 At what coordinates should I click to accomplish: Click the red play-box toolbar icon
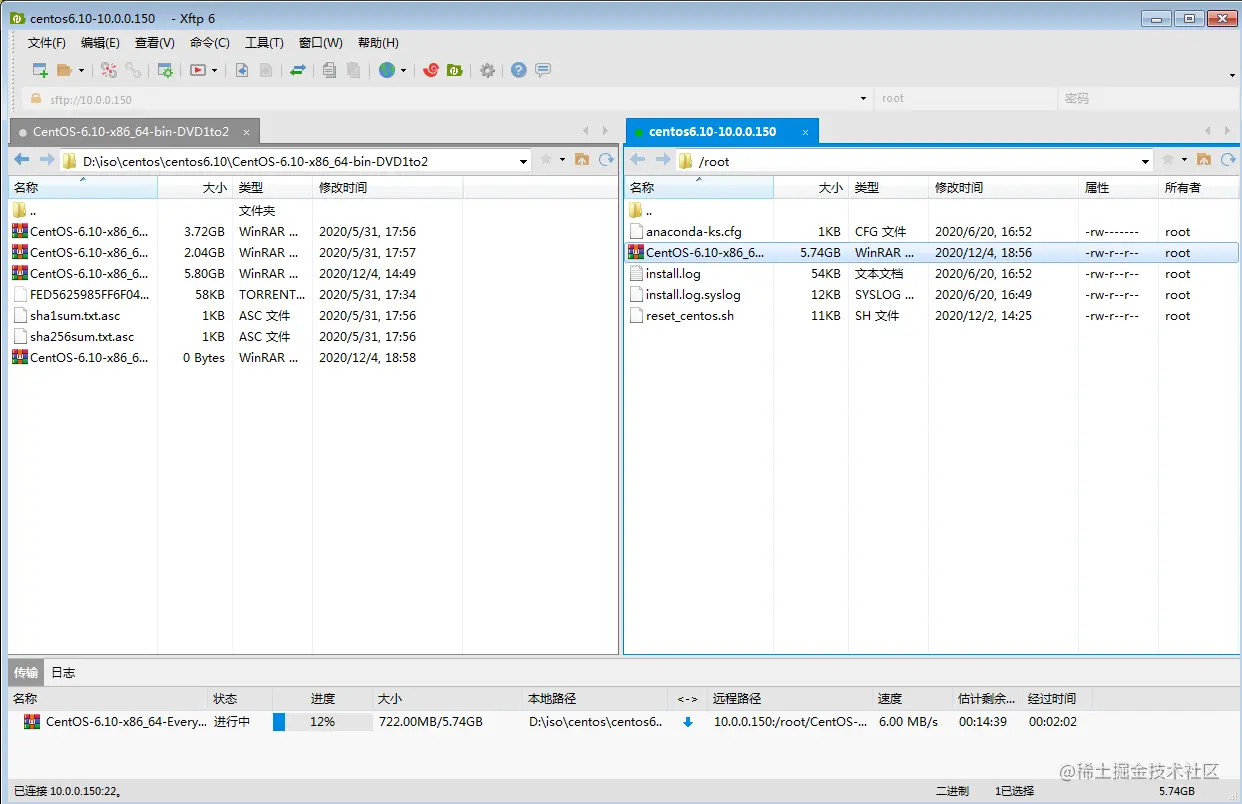[198, 70]
